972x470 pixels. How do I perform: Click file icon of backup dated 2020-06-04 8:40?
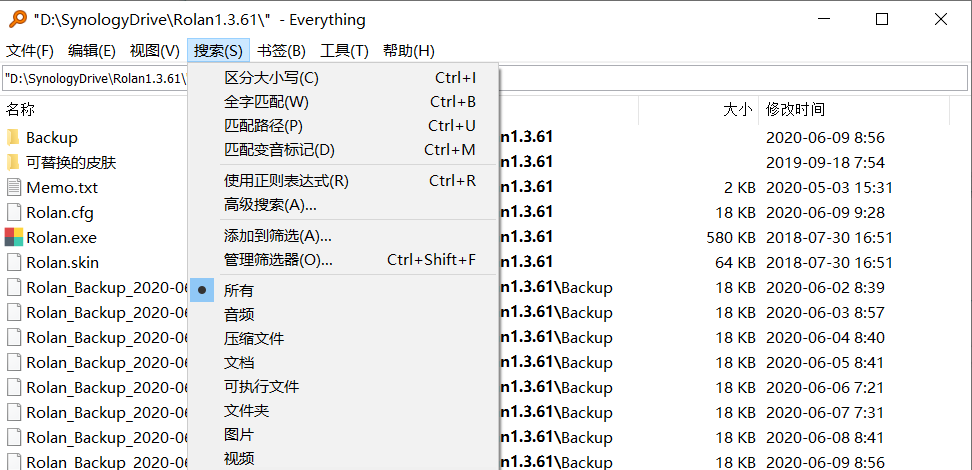tap(14, 337)
